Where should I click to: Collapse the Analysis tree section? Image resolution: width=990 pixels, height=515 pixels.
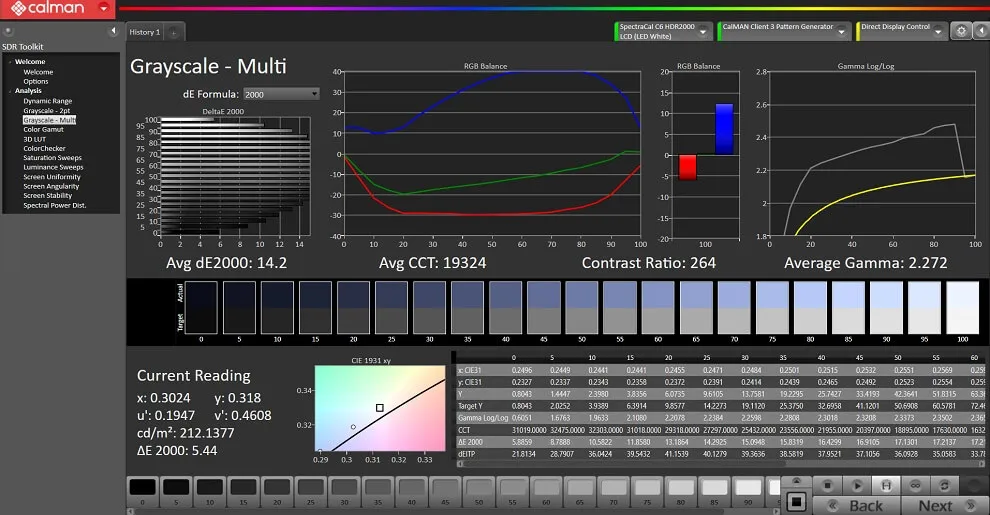(11, 91)
